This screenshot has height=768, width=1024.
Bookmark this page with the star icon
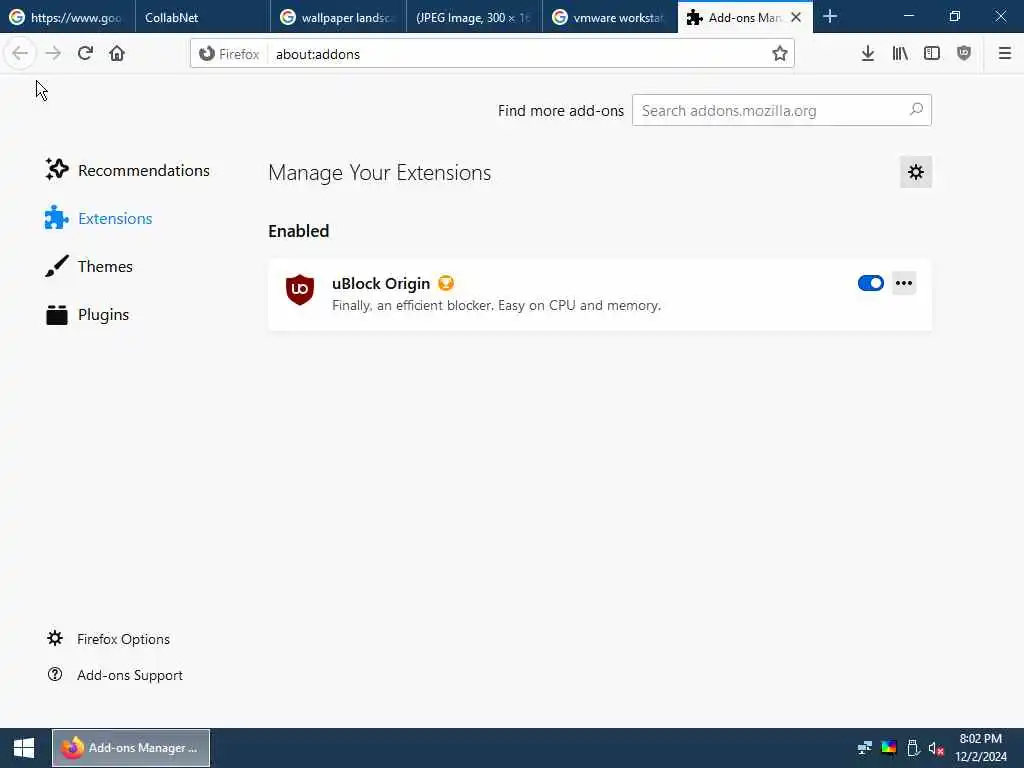pos(779,54)
